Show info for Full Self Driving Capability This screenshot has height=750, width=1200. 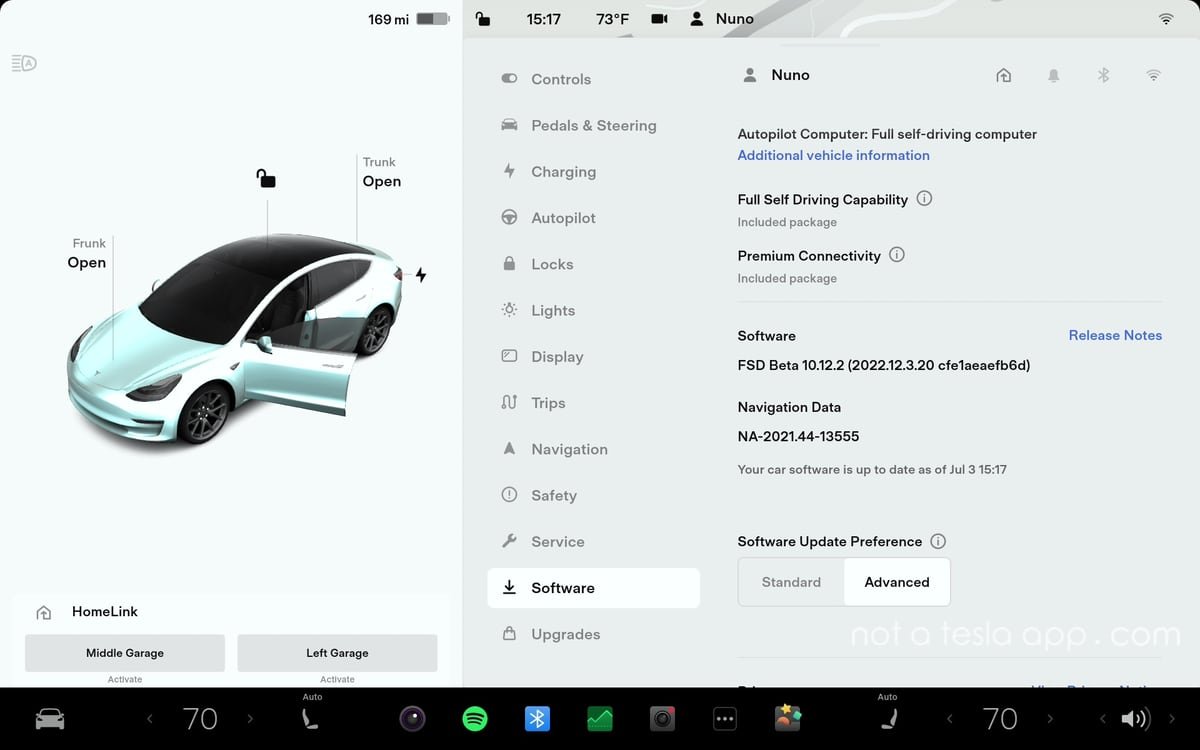[x=924, y=199]
